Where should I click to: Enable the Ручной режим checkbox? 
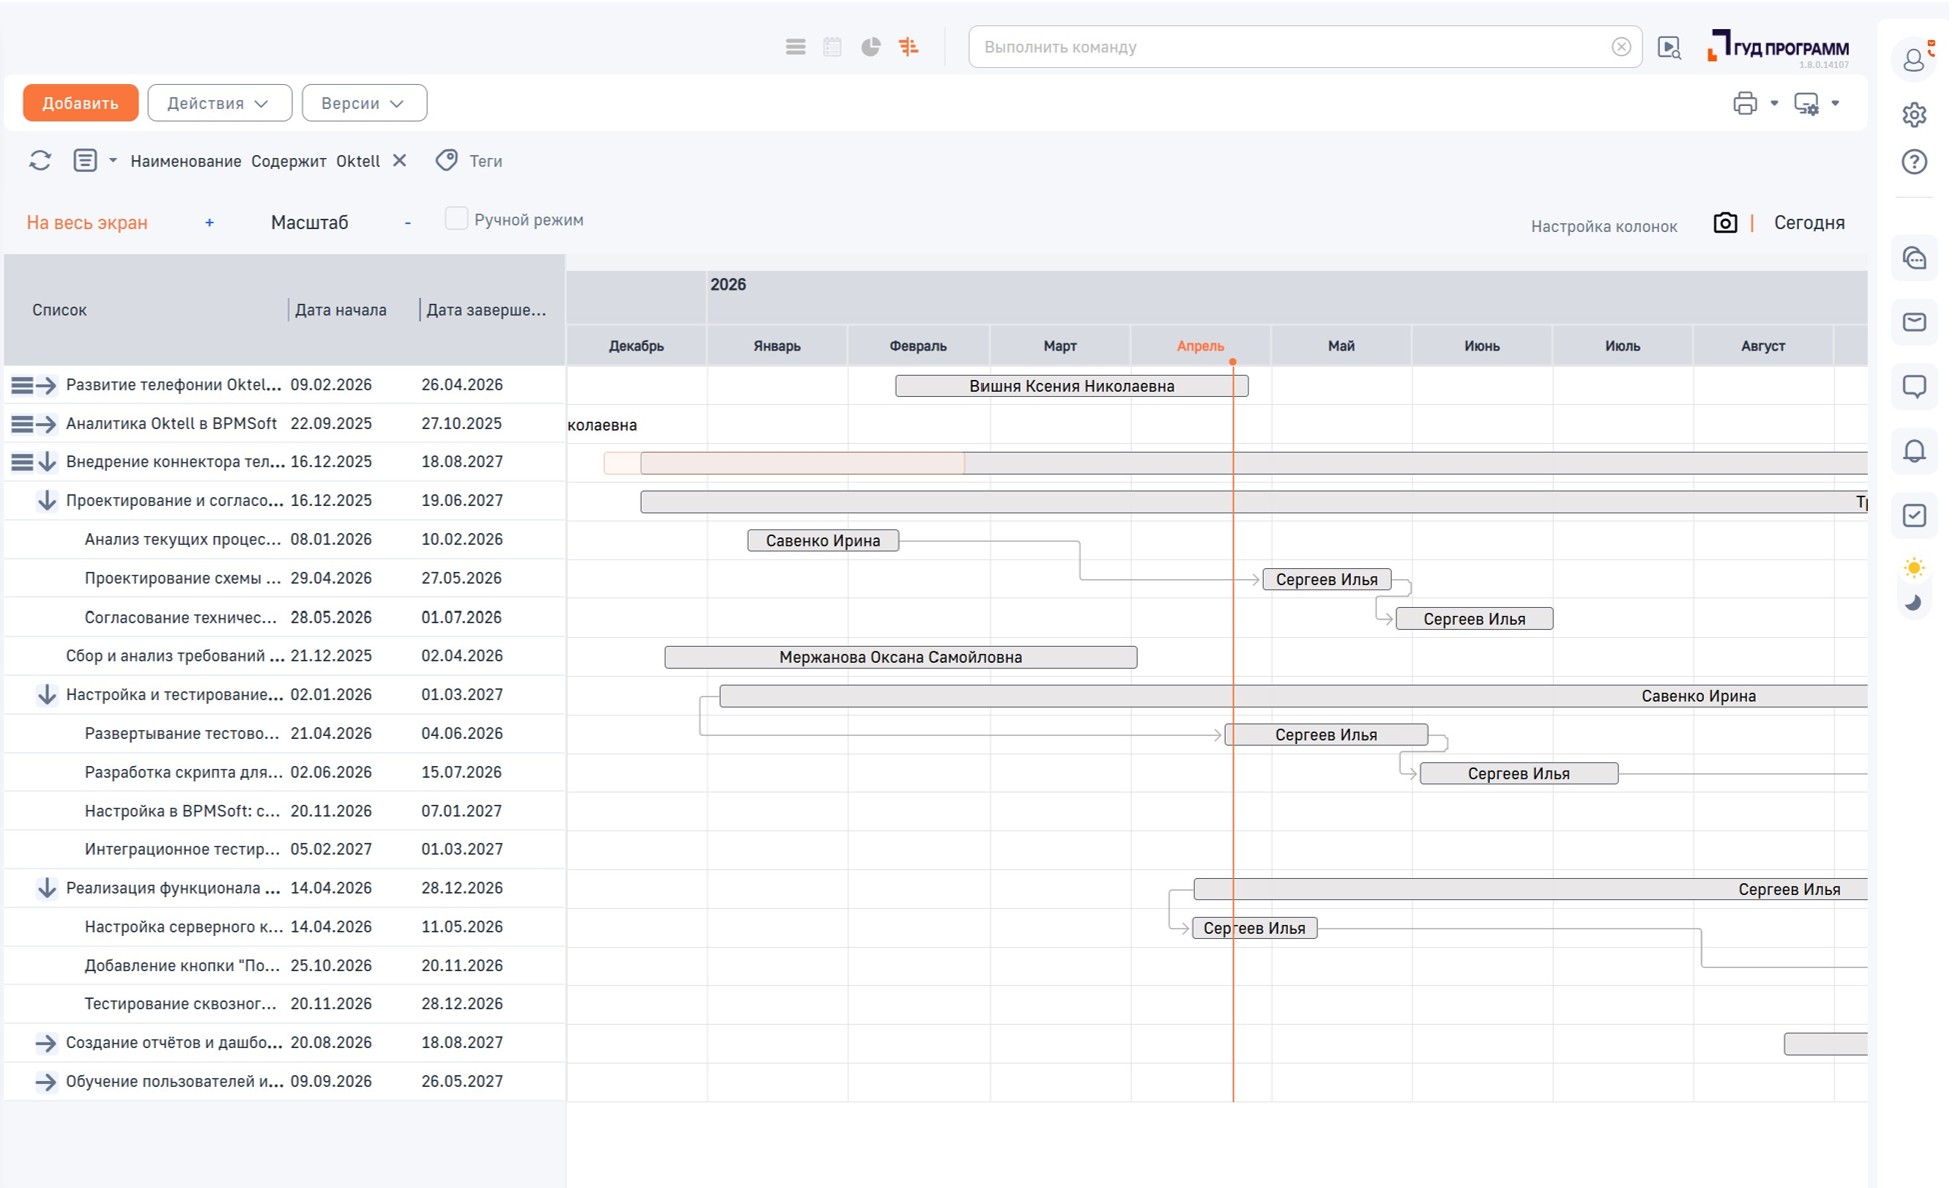coord(456,219)
